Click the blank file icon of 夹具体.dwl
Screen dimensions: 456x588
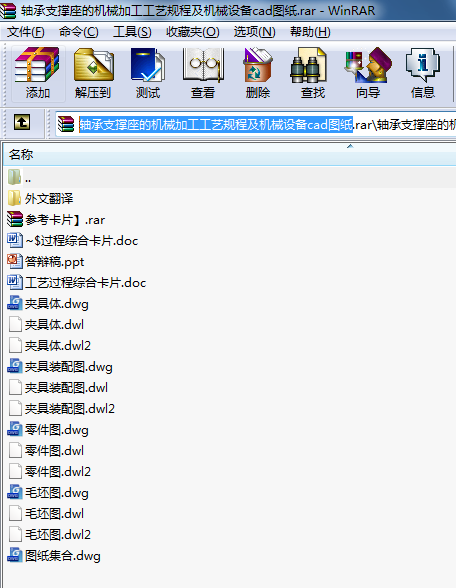tap(15, 324)
